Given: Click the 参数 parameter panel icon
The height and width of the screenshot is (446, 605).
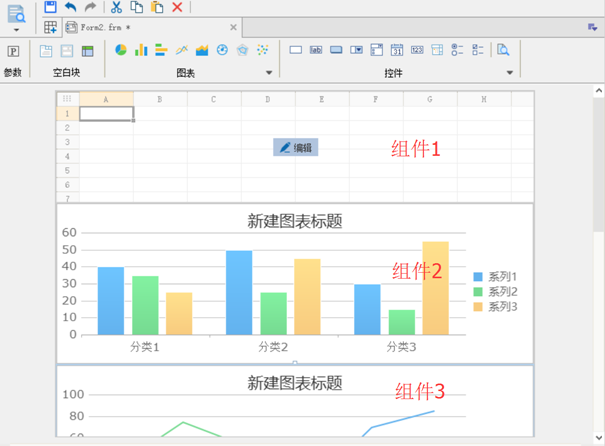Looking at the screenshot, I should click(x=13, y=51).
